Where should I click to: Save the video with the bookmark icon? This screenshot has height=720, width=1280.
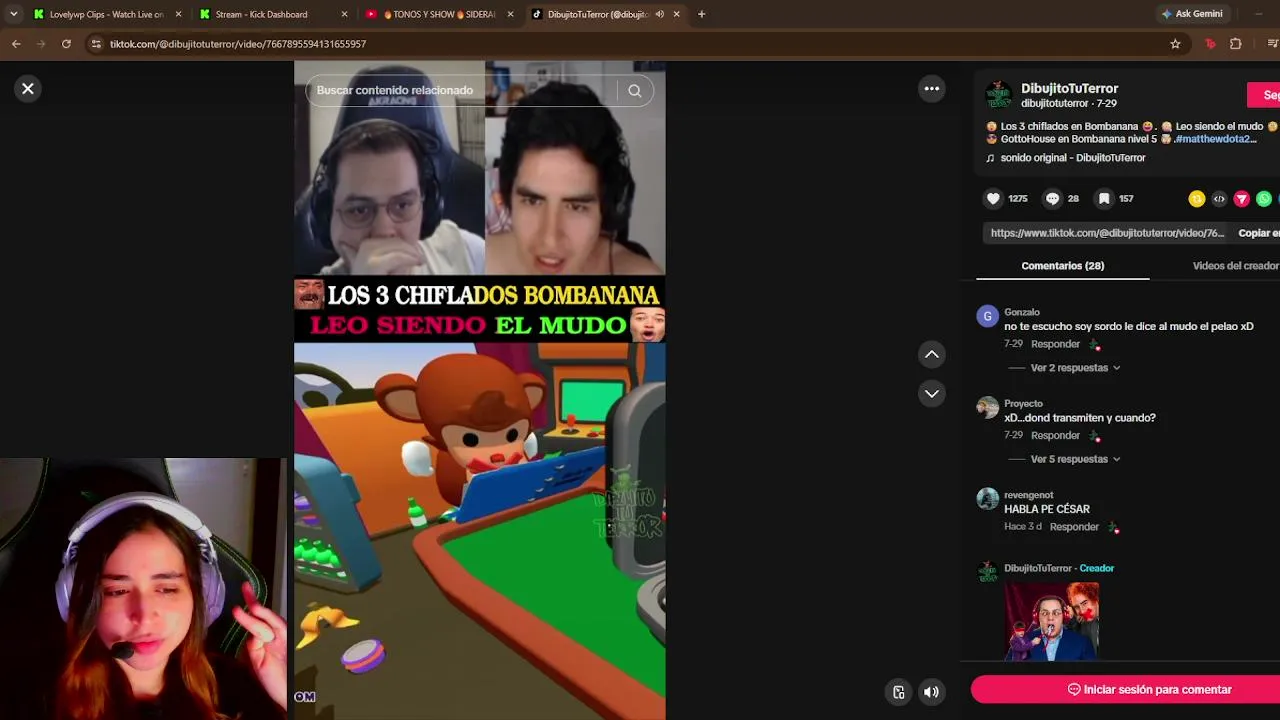(1104, 199)
